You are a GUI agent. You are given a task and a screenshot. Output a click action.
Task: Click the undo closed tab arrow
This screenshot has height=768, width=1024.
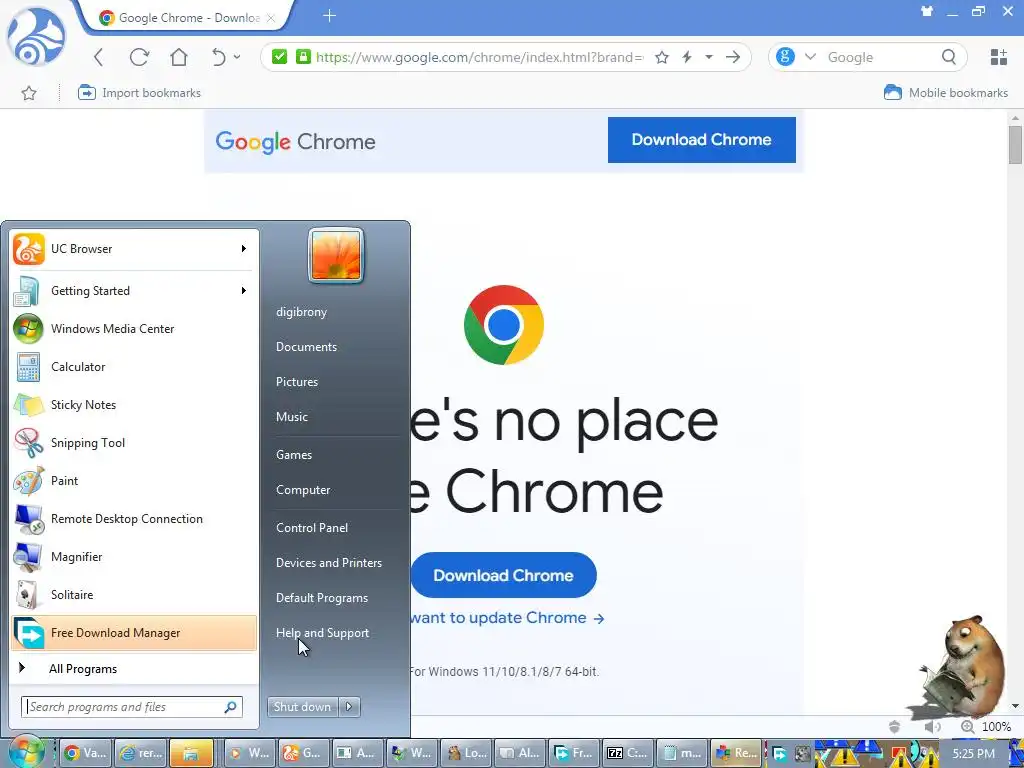point(219,57)
